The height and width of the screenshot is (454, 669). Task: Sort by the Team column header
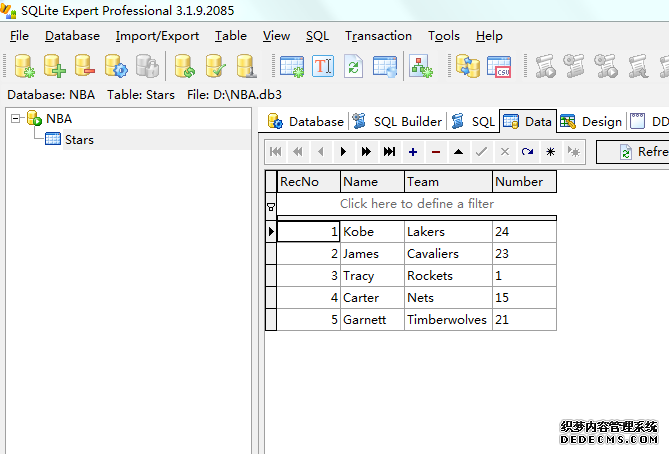448,182
